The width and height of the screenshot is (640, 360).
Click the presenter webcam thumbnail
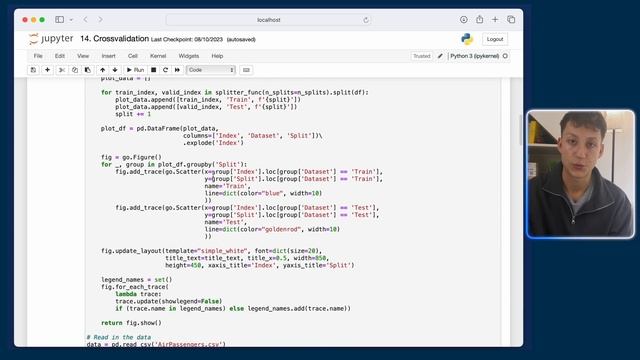tap(580, 174)
